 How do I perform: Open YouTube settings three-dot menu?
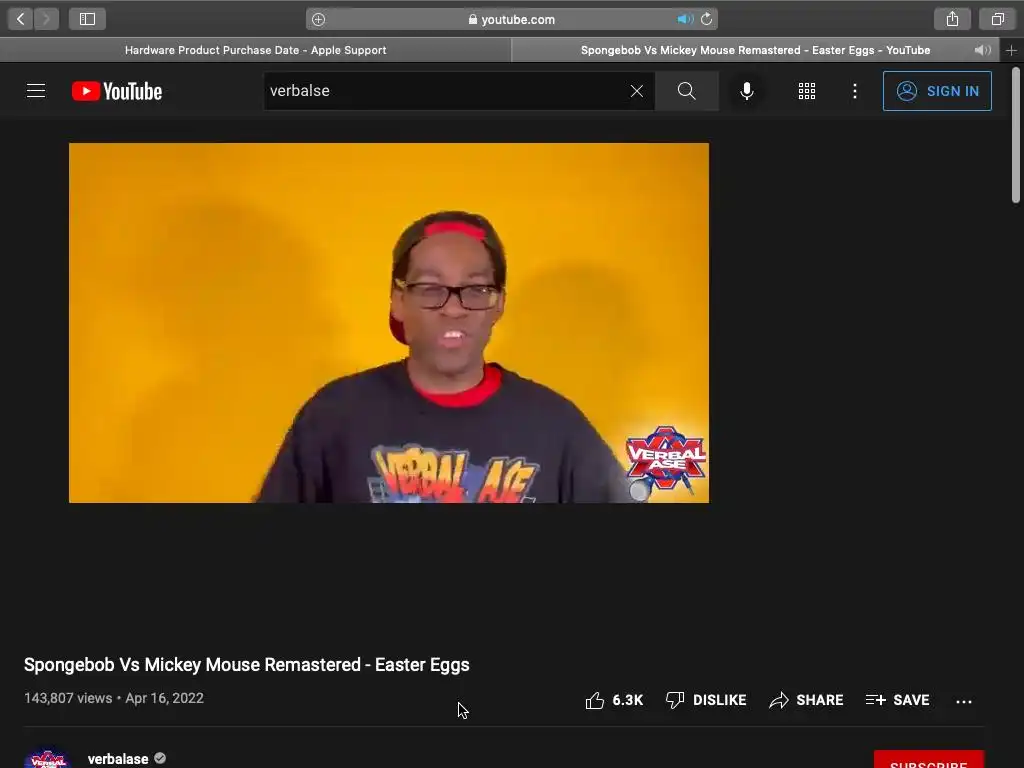(855, 91)
